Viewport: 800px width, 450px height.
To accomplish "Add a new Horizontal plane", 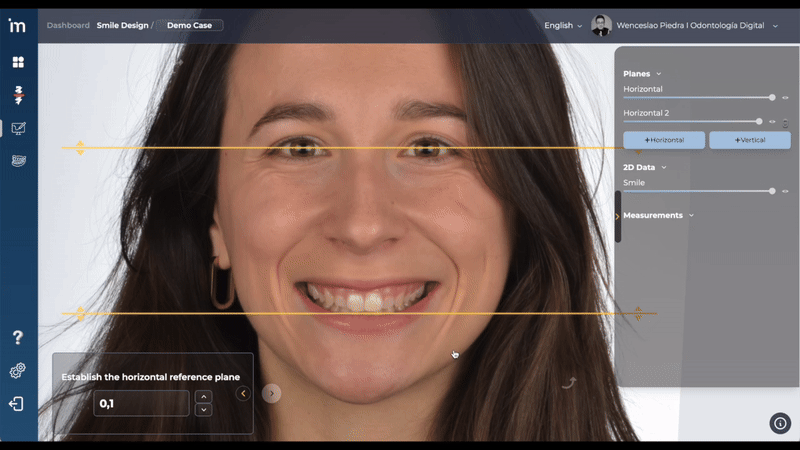I will [x=664, y=140].
